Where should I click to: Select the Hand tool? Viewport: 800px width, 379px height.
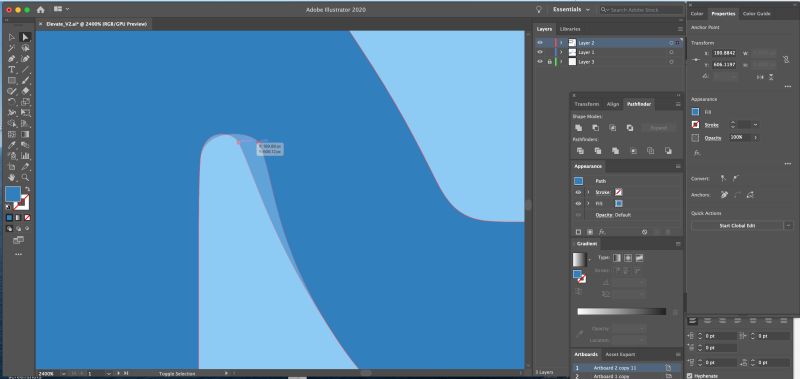[12, 177]
